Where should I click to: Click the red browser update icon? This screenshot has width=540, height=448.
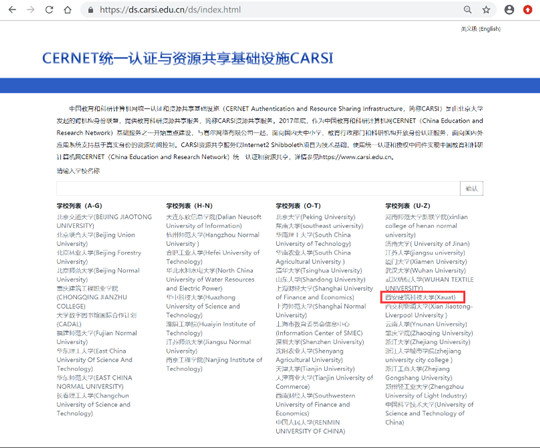click(x=527, y=10)
